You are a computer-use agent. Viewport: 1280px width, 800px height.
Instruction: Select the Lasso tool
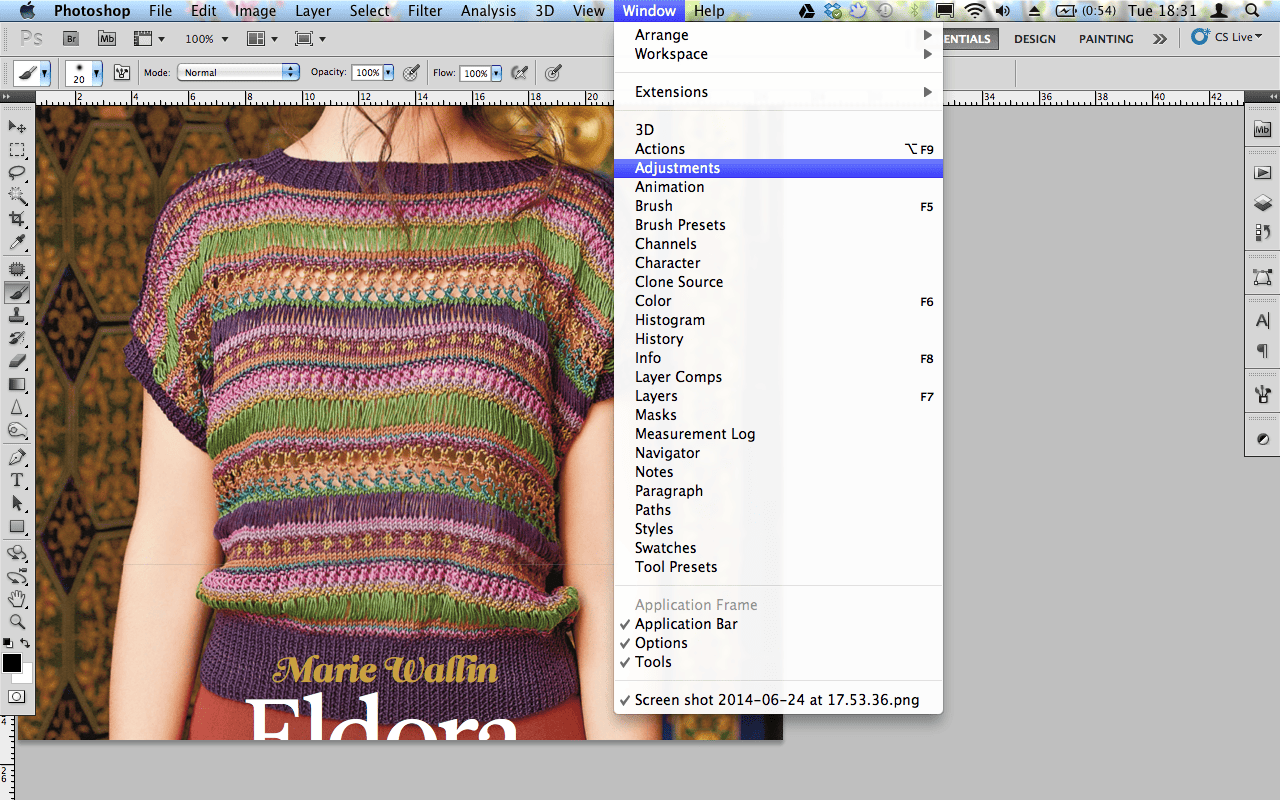[17, 173]
